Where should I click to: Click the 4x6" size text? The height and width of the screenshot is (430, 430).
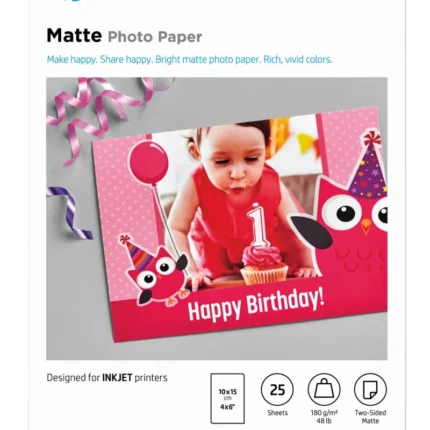[228, 407]
